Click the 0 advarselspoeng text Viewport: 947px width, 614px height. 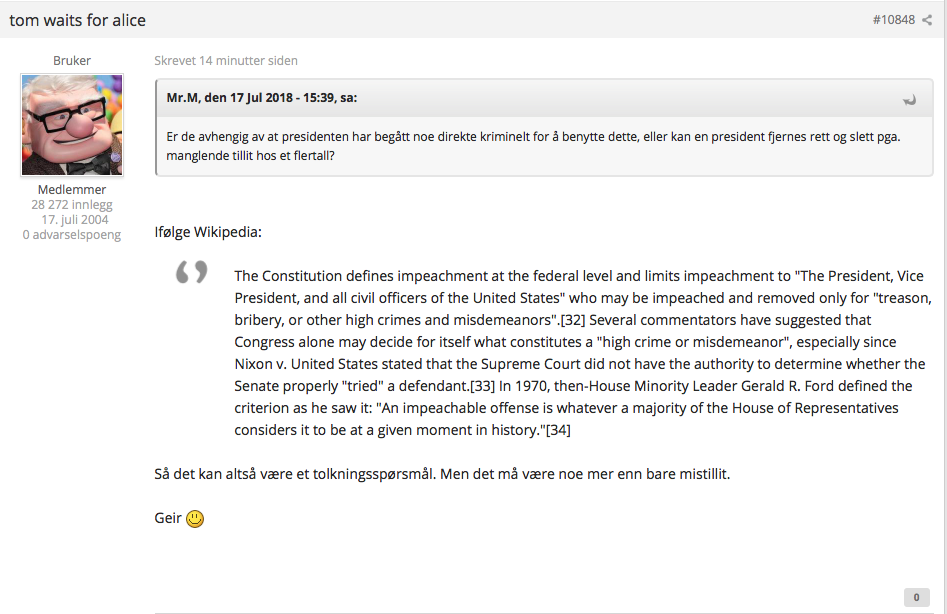tap(72, 235)
